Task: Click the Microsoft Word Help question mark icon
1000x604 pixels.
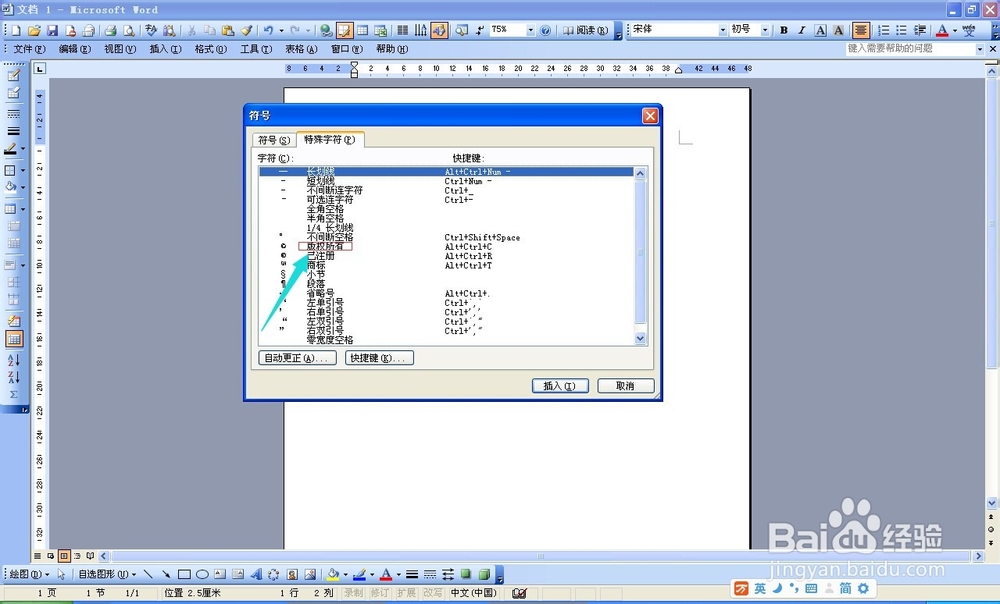Action: pyautogui.click(x=545, y=30)
